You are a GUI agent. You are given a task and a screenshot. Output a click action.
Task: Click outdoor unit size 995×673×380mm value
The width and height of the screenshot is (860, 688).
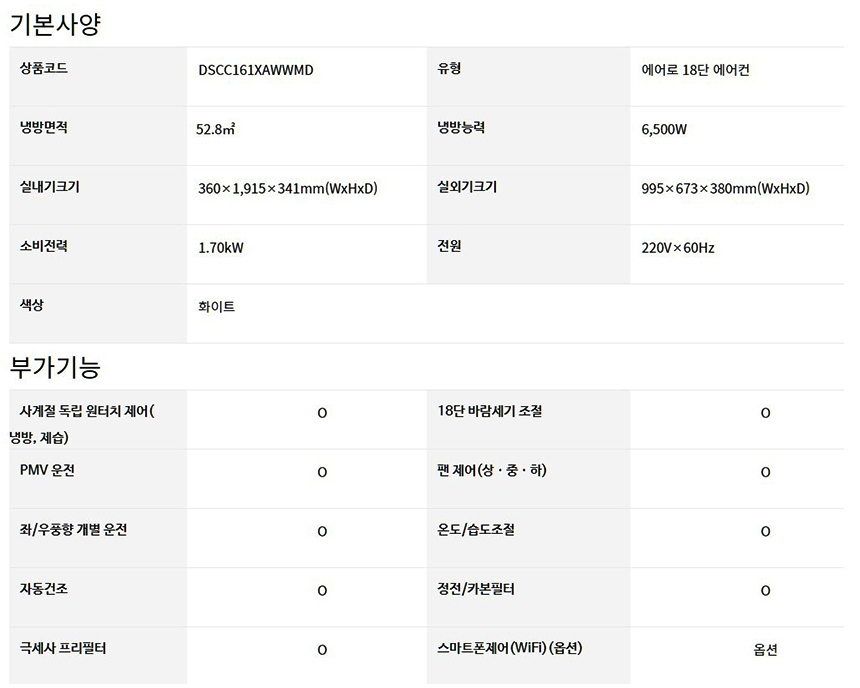(725, 189)
